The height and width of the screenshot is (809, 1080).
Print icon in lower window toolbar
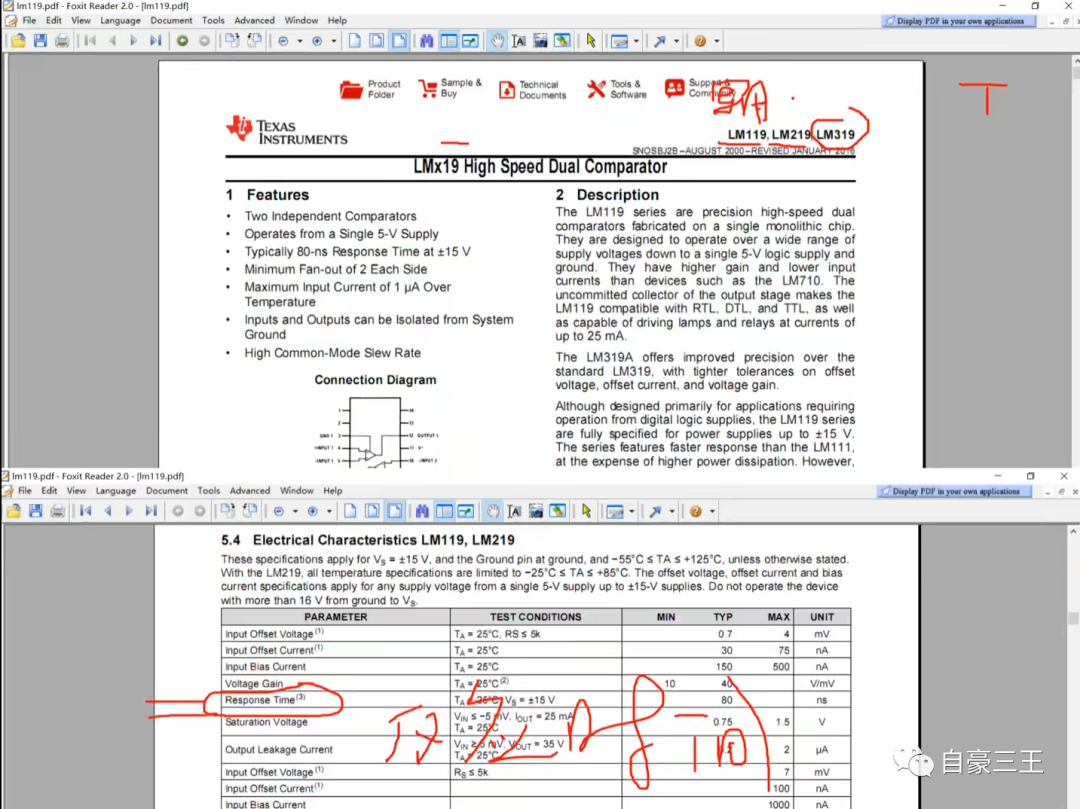click(58, 512)
